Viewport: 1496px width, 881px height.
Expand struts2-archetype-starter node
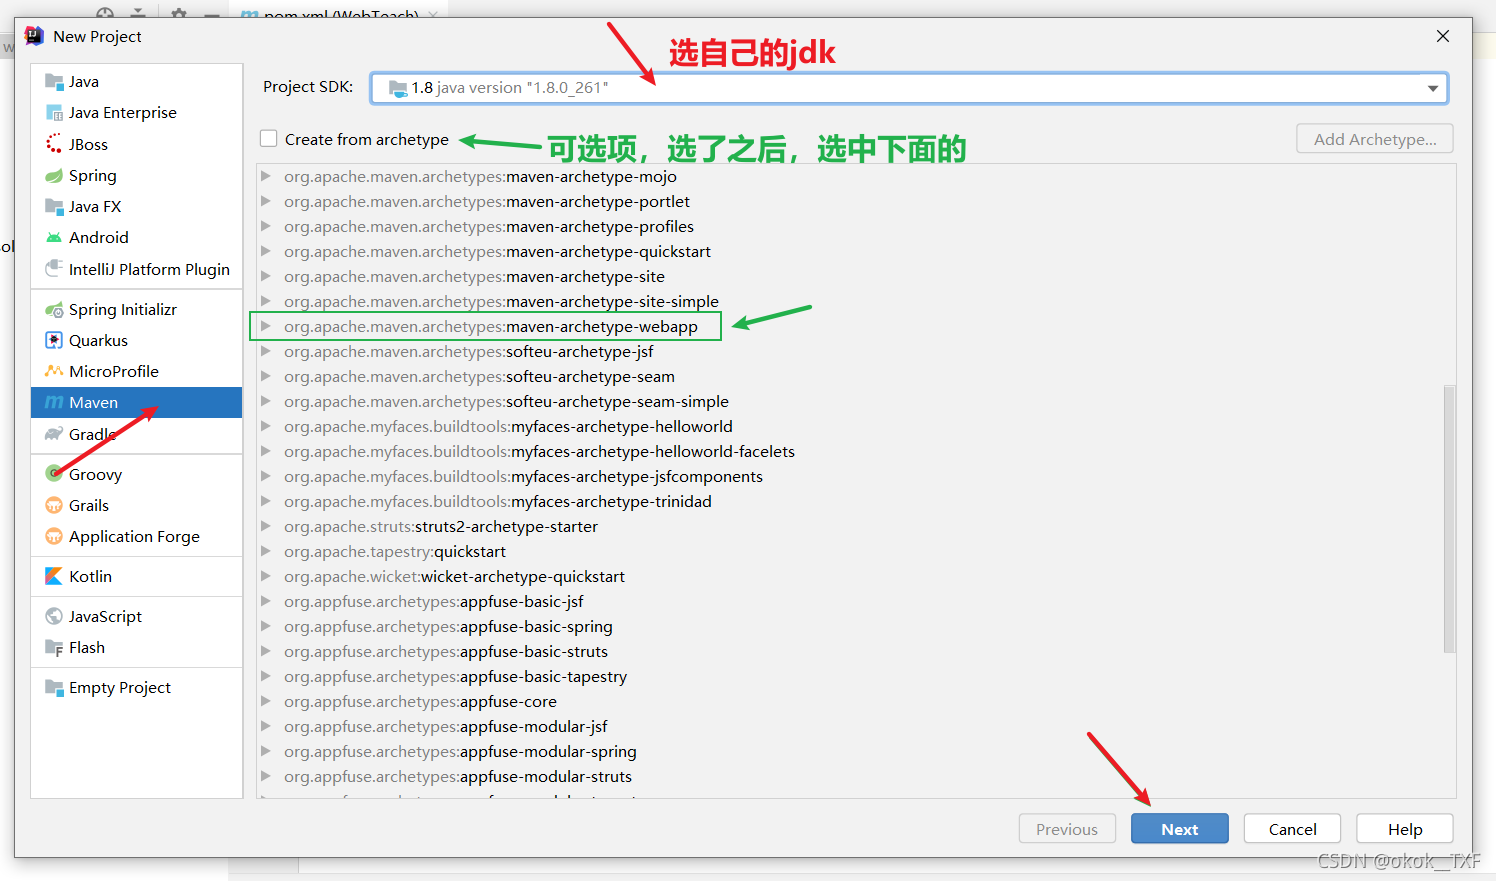tap(266, 527)
